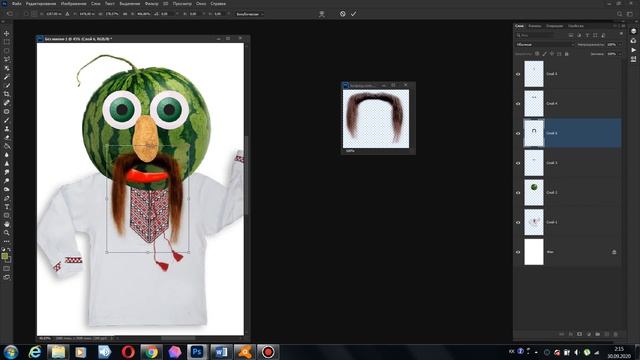Image resolution: width=640 pixels, height=360 pixels.
Task: Click the document vertical scrollbar
Action: click(246, 175)
